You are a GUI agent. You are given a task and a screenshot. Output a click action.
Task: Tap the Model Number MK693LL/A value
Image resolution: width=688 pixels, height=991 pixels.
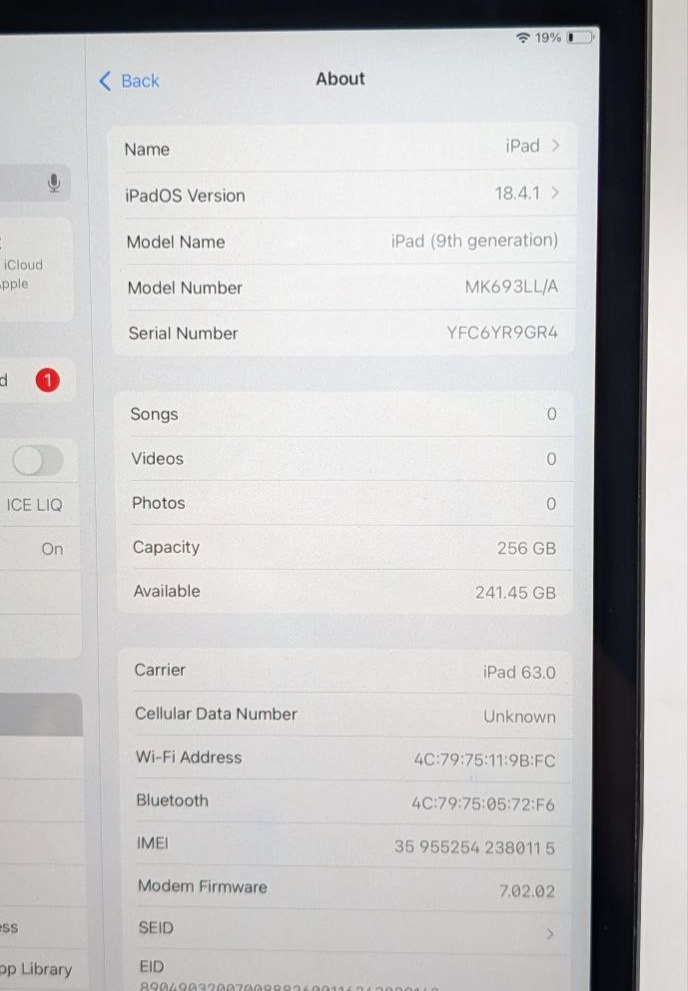[511, 287]
